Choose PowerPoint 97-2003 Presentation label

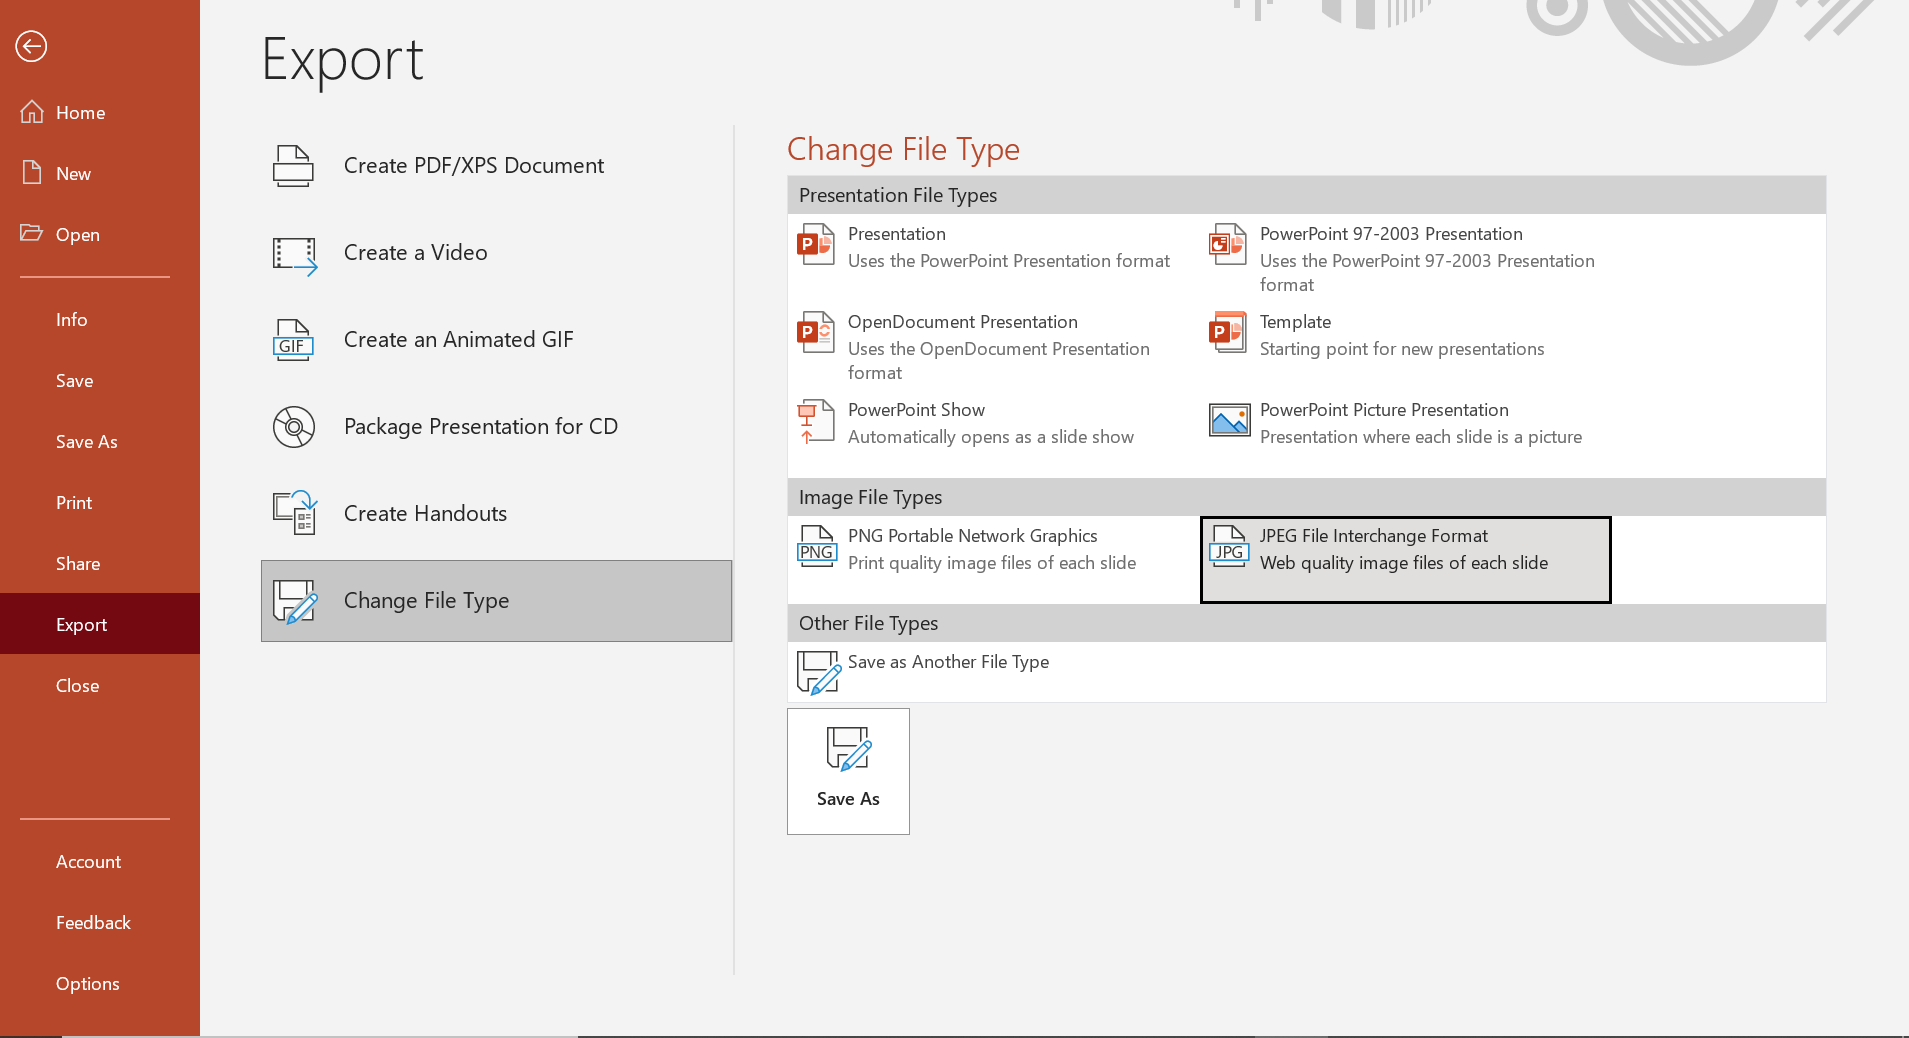click(1391, 234)
